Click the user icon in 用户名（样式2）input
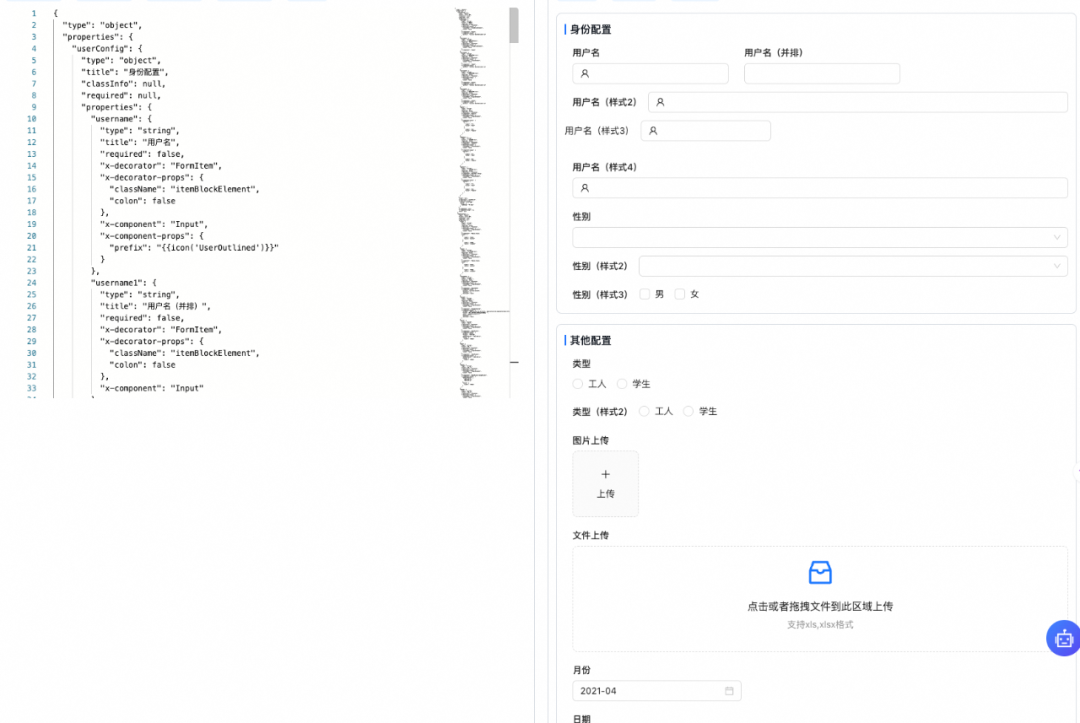 [x=660, y=102]
